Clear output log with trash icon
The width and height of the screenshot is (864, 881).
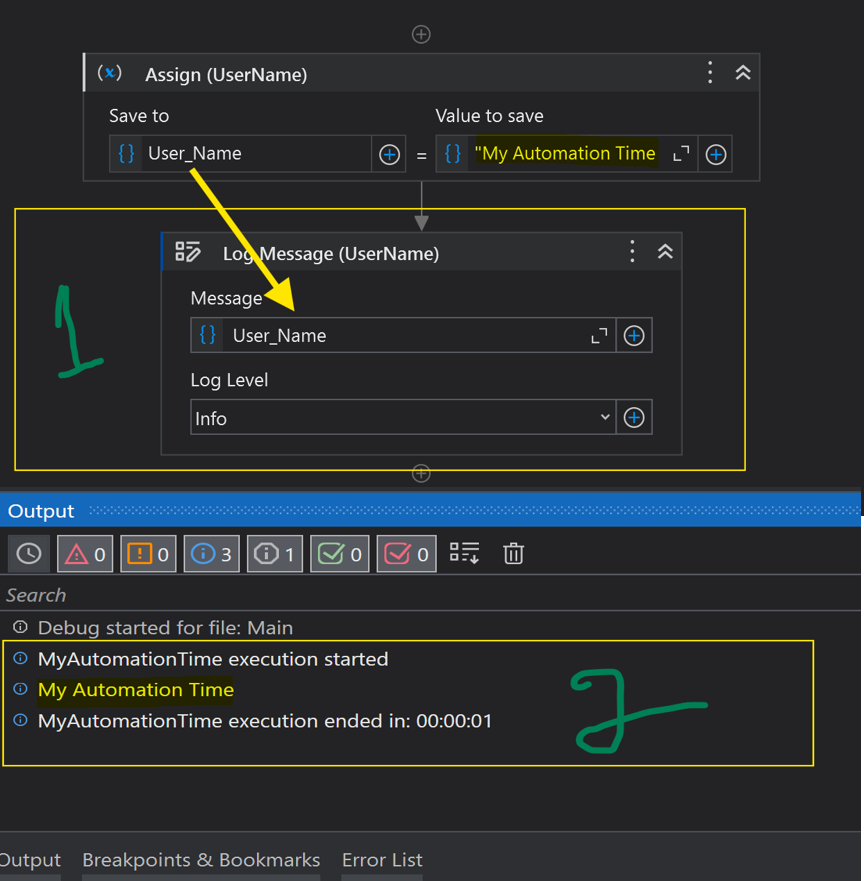[x=513, y=553]
